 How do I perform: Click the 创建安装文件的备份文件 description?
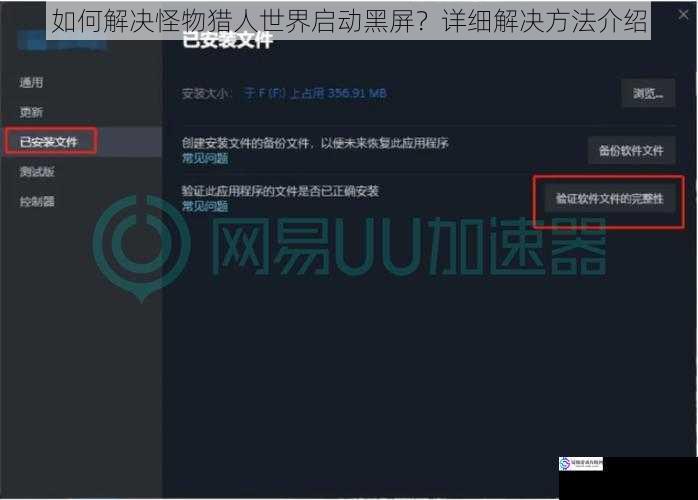[x=315, y=143]
